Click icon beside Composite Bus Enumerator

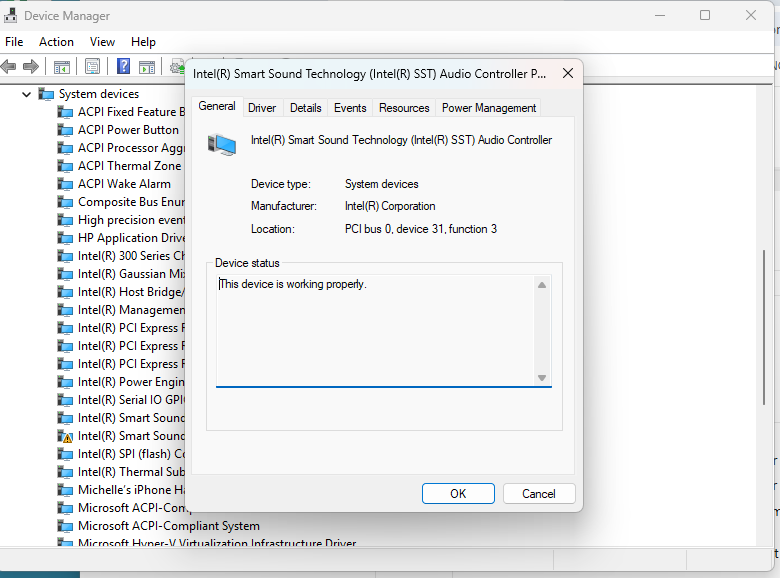pos(65,202)
